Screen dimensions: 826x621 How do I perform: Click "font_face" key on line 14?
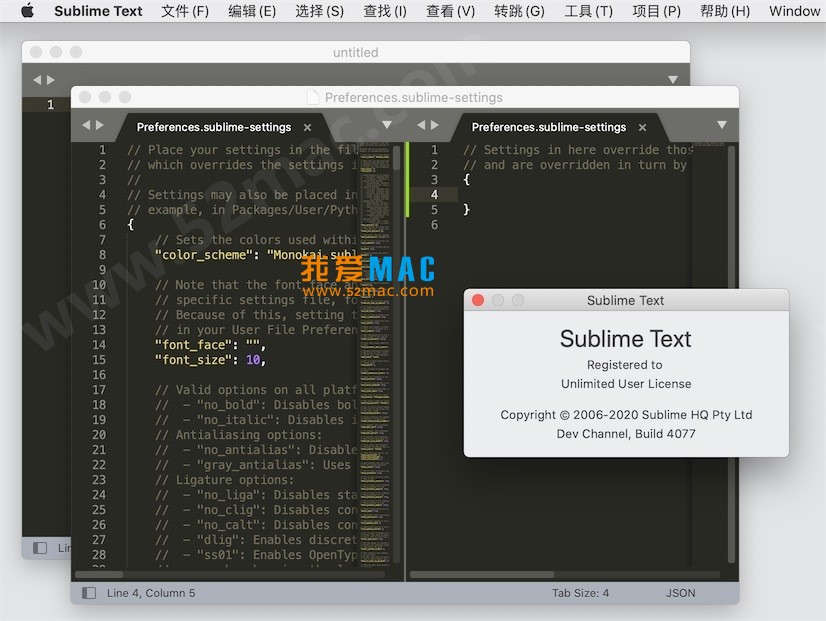point(193,345)
